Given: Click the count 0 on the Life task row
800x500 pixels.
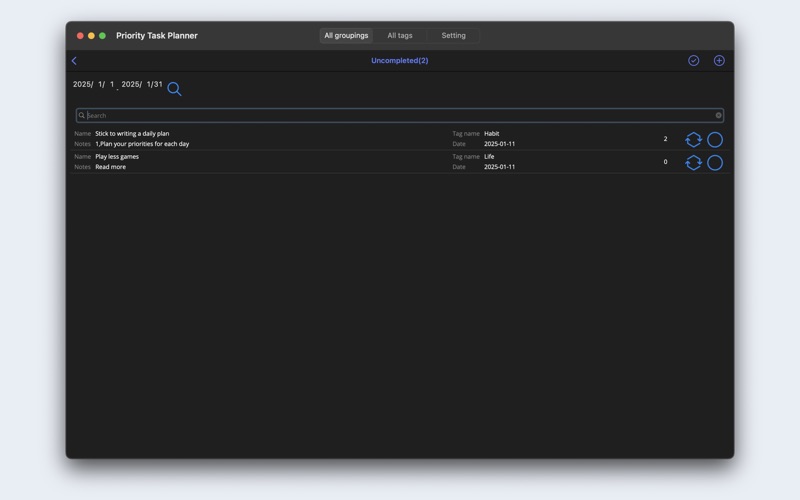Looking at the screenshot, I should tap(665, 162).
